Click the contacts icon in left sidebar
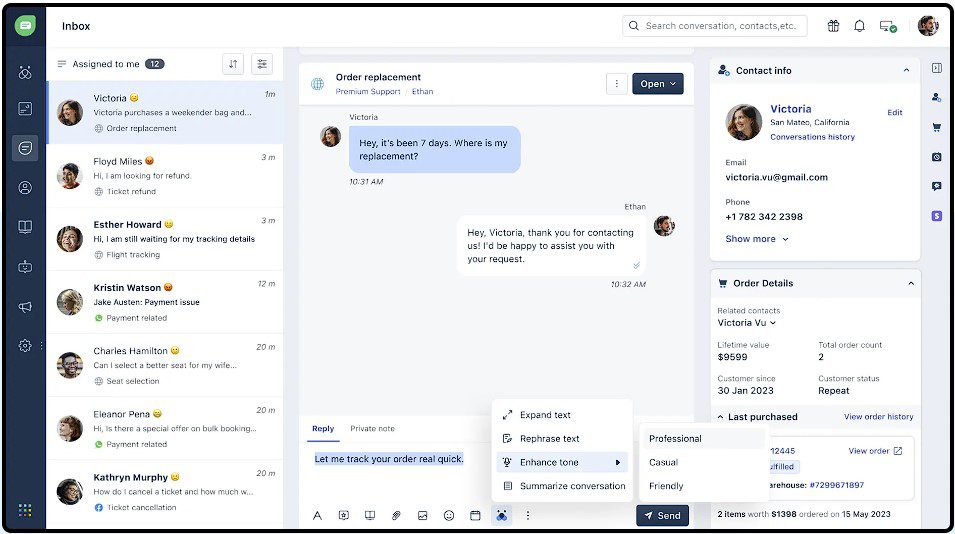 [25, 187]
